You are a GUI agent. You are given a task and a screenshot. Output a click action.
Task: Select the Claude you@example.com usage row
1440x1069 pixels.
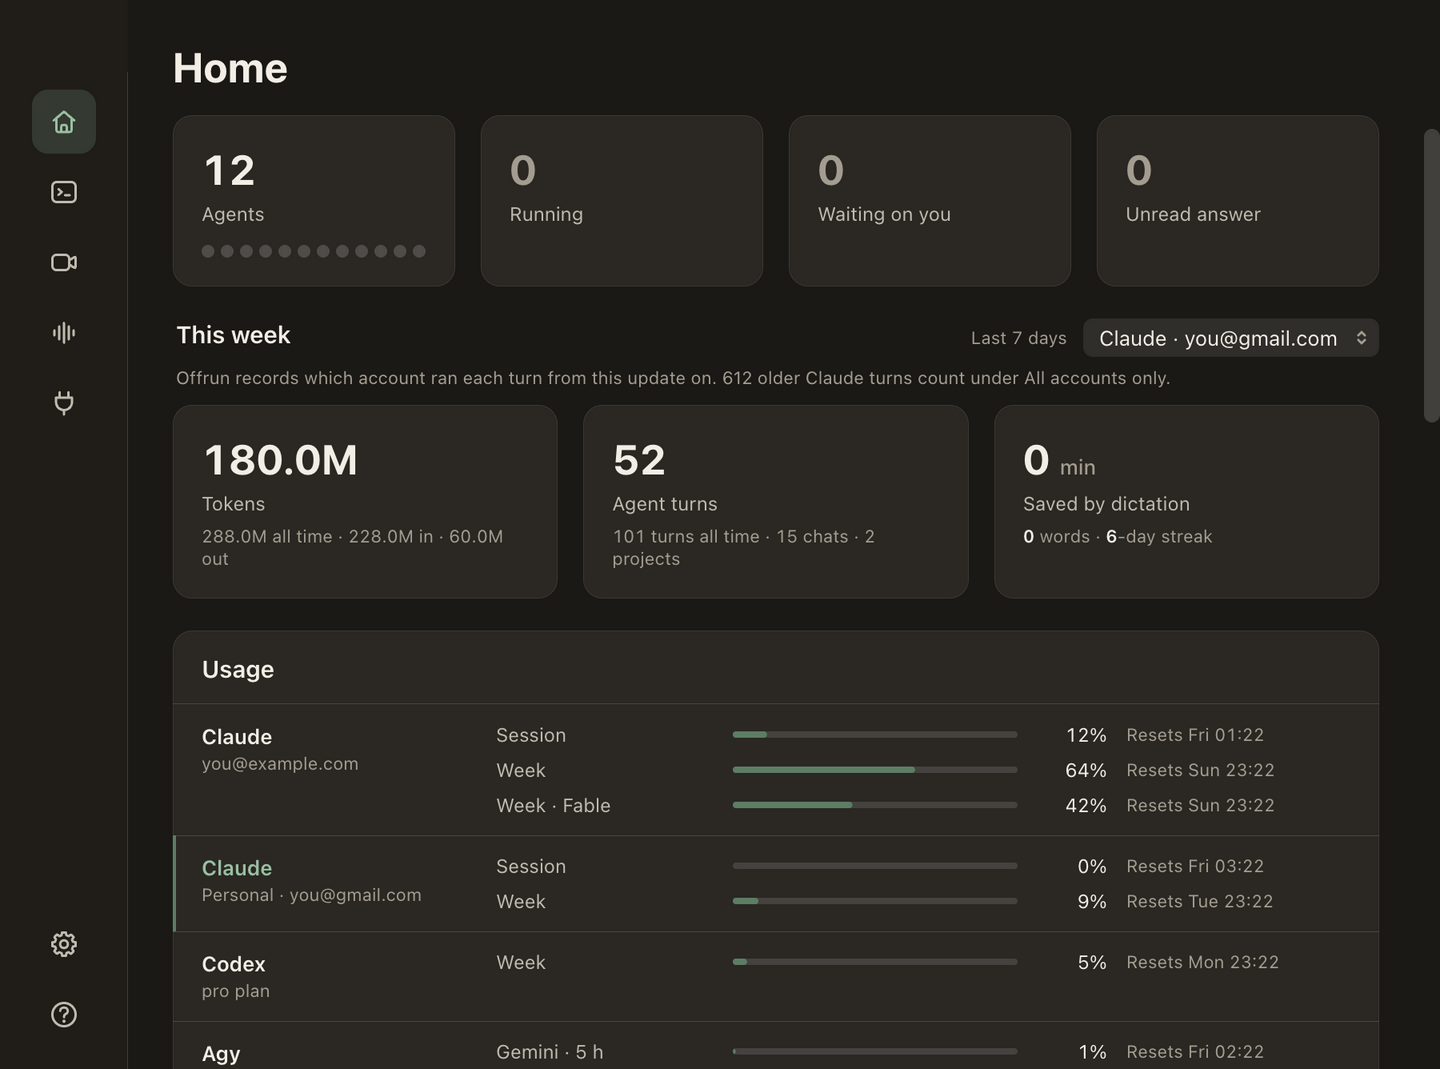click(x=776, y=770)
